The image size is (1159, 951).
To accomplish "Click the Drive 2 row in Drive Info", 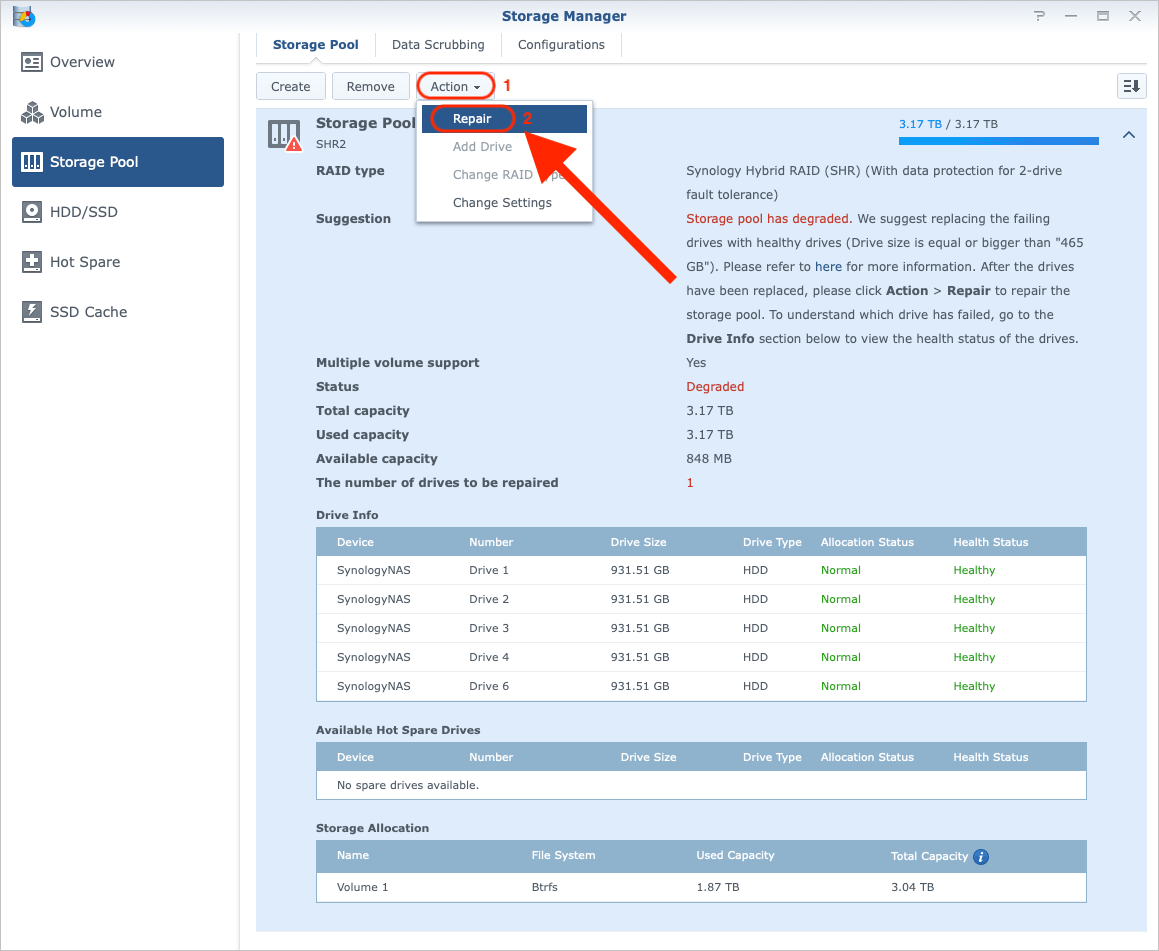I will point(701,599).
